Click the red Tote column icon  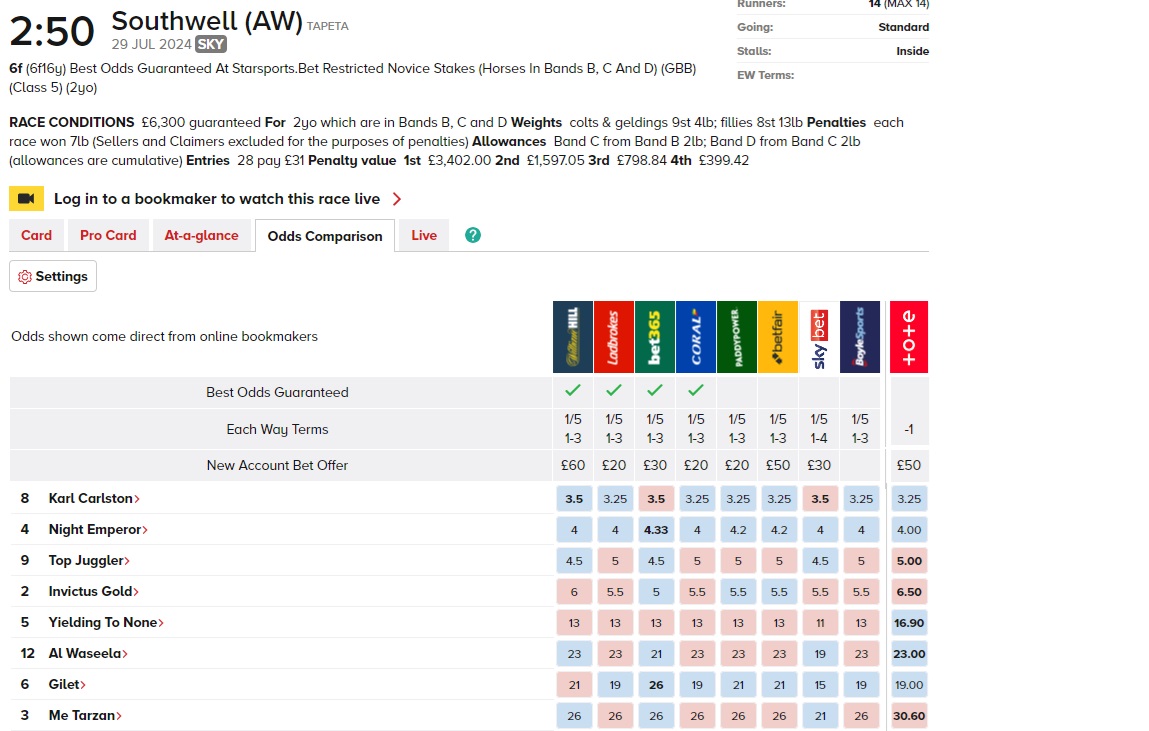pos(908,337)
